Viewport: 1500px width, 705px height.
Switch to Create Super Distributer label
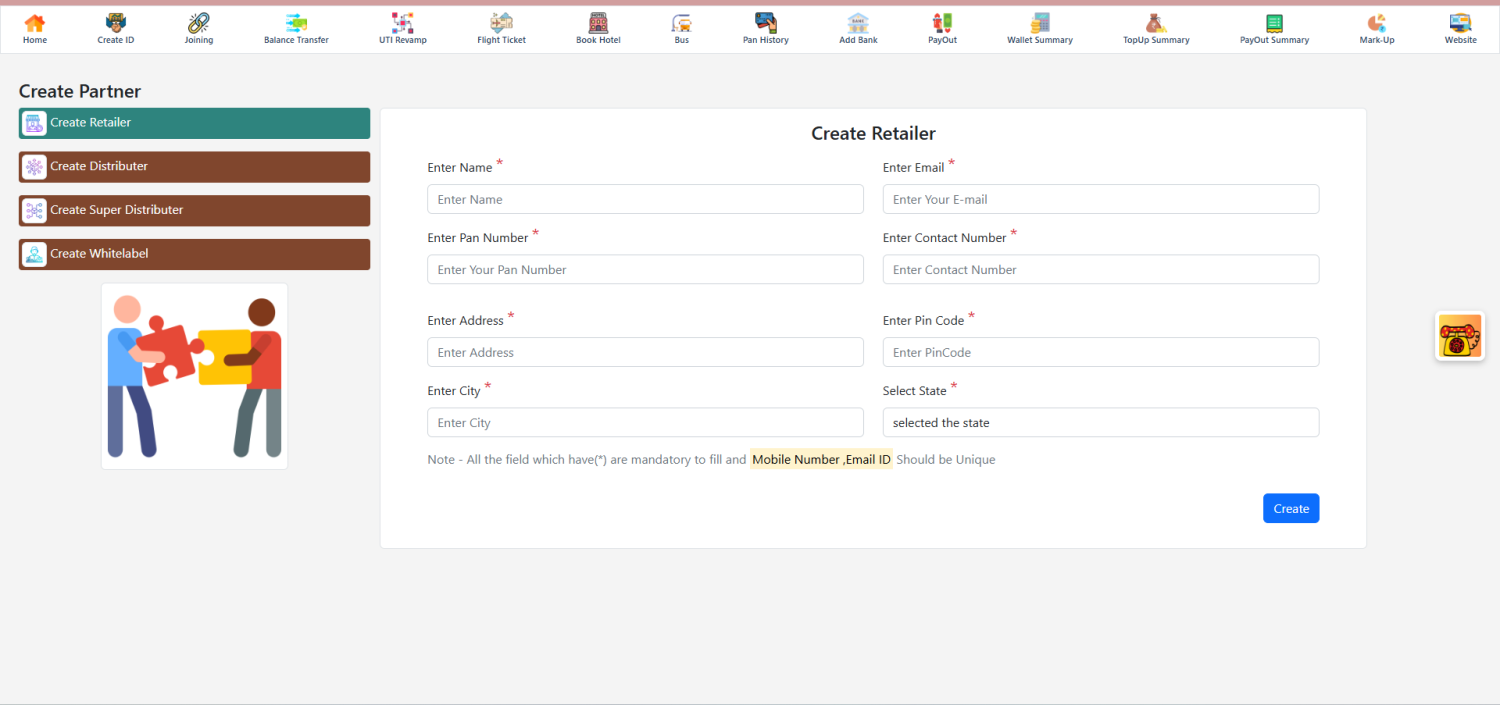tap(117, 210)
